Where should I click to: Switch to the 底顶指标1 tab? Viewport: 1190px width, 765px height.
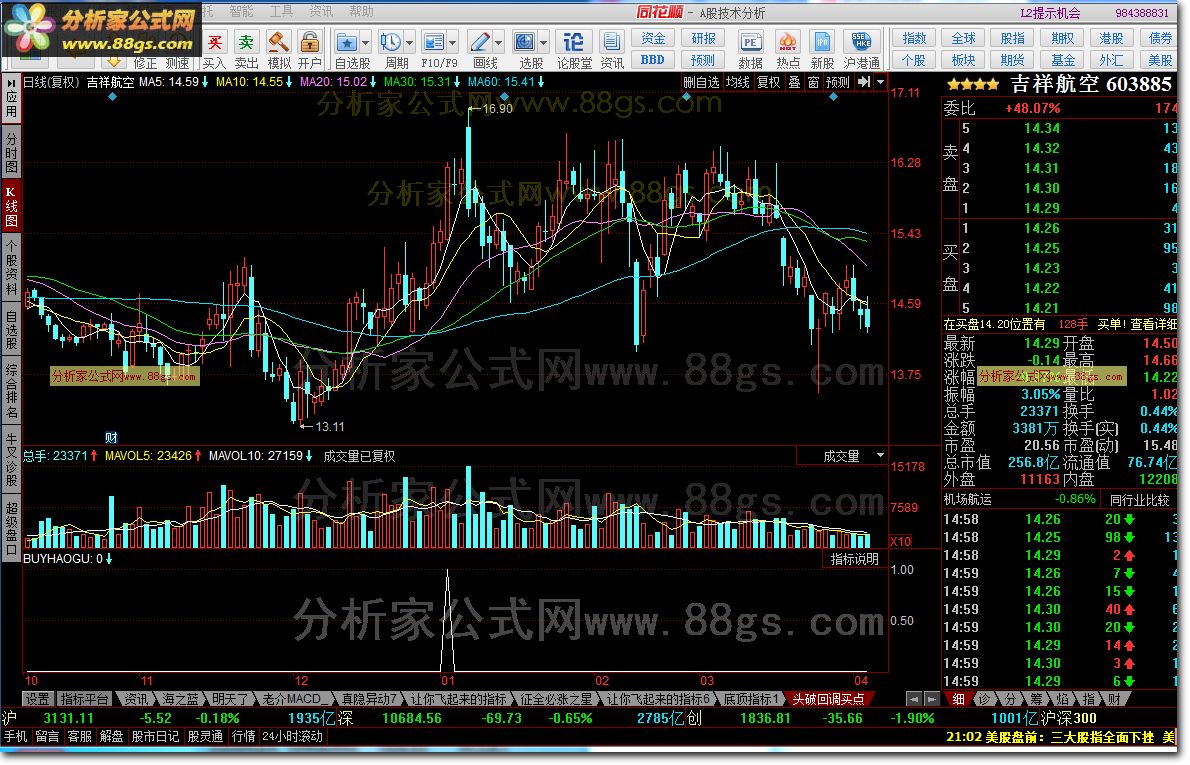click(751, 699)
